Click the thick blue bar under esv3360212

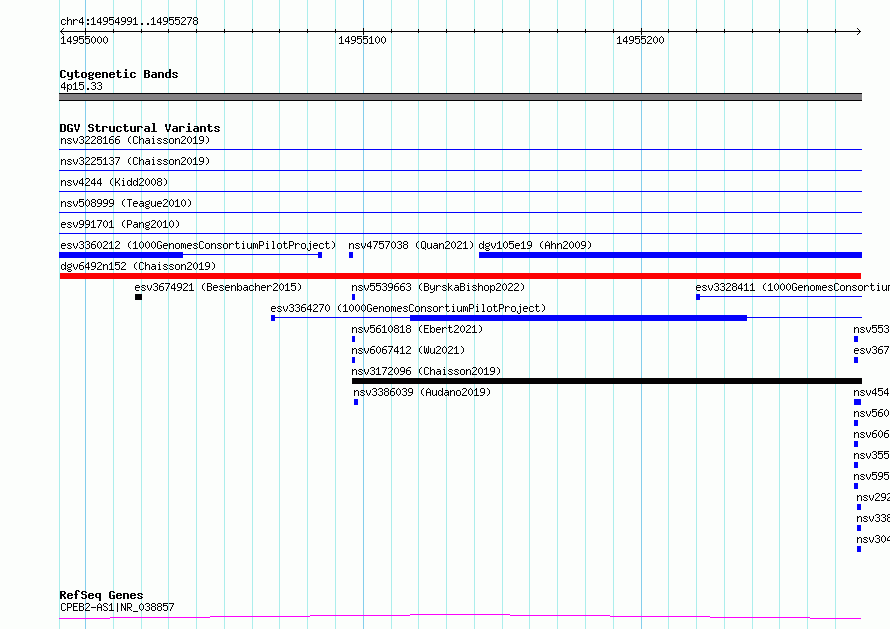[x=121, y=255]
